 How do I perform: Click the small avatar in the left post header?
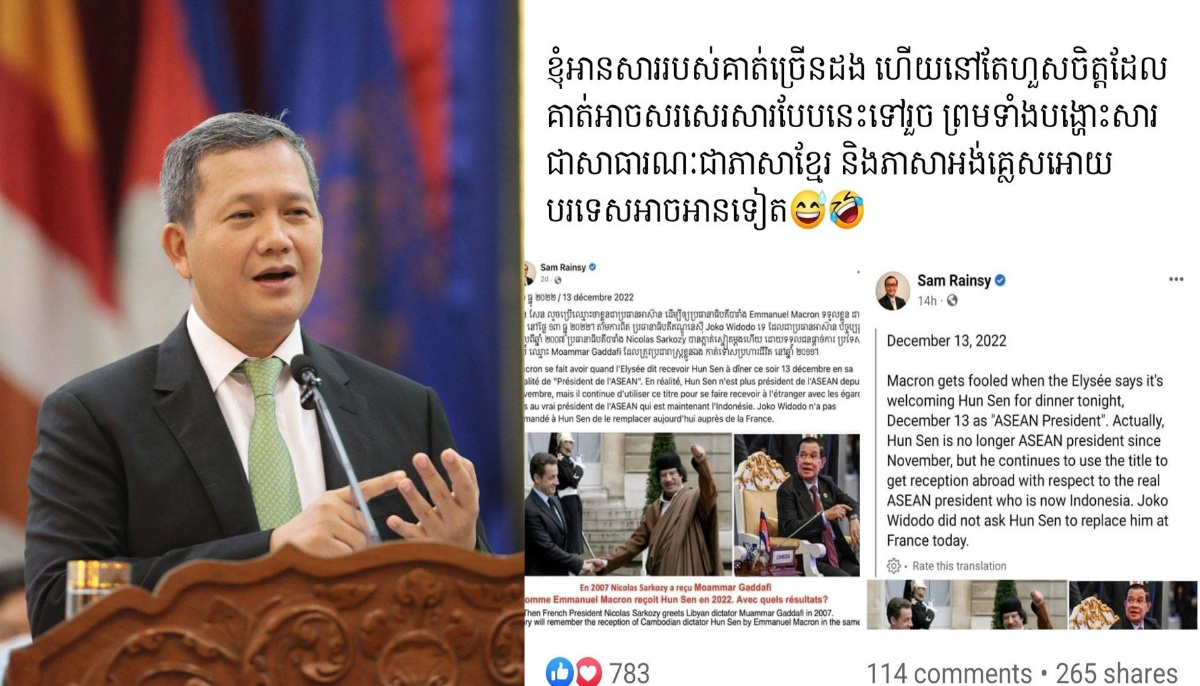click(x=528, y=272)
